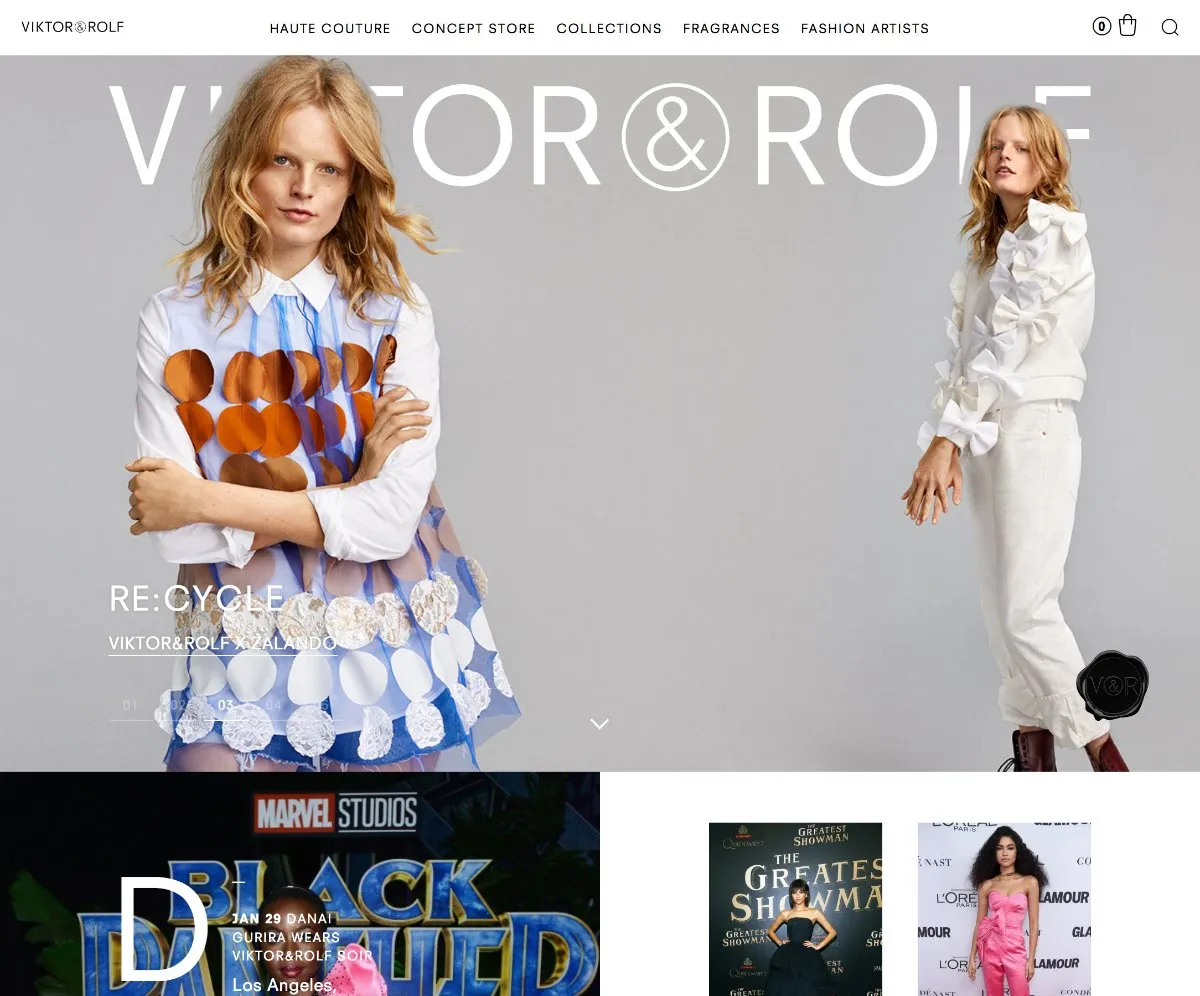Open the Collections menu
This screenshot has width=1200, height=996.
(x=609, y=28)
